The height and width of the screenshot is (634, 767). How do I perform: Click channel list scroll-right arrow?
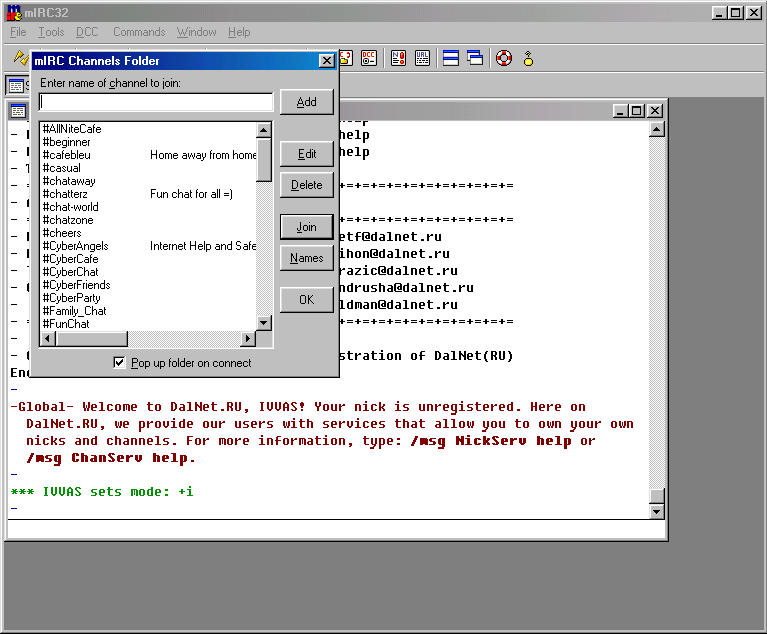[x=248, y=338]
